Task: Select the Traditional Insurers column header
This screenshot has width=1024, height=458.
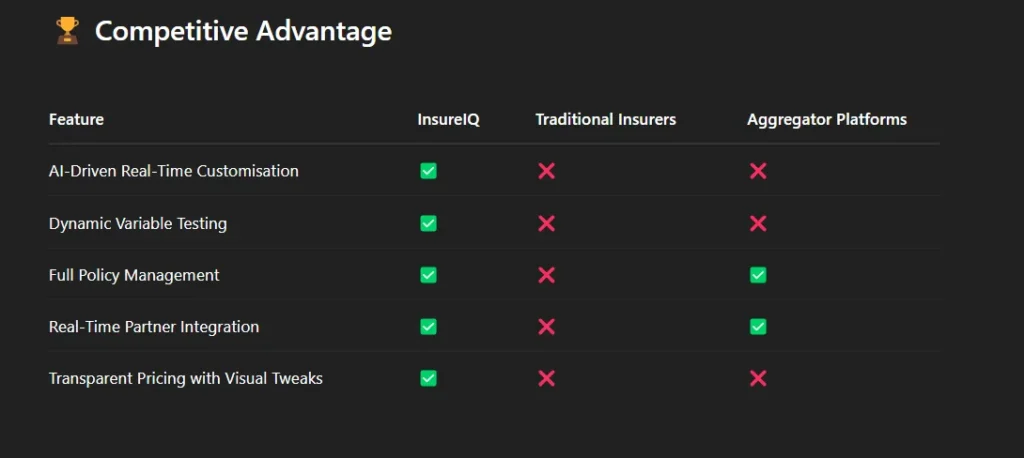Action: (606, 120)
